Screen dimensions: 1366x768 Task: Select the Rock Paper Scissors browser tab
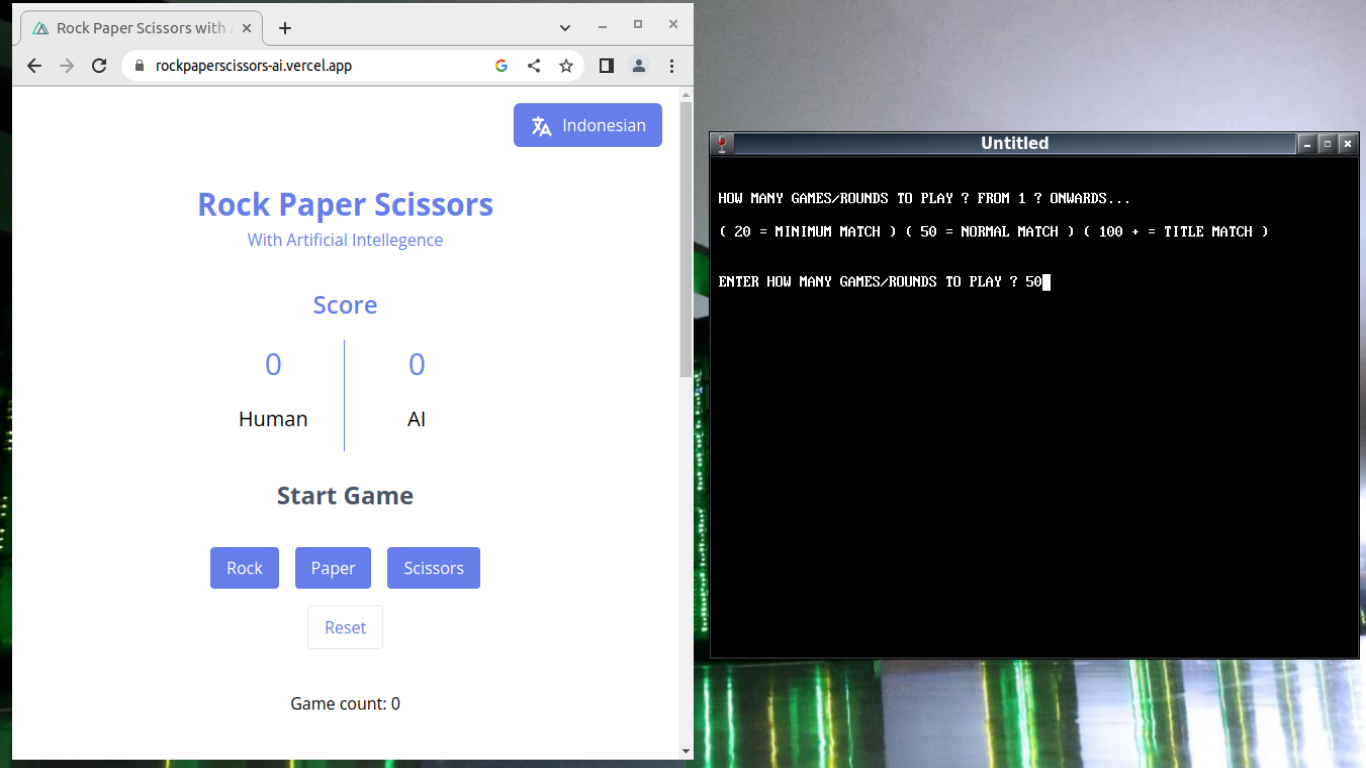[x=142, y=28]
